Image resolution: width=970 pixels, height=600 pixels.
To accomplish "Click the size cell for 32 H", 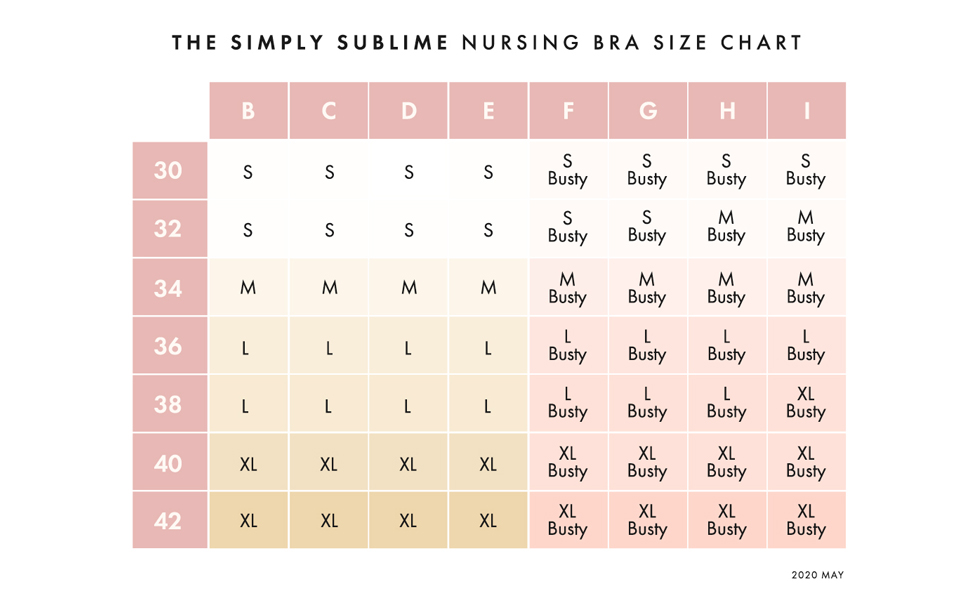I will pos(726,227).
